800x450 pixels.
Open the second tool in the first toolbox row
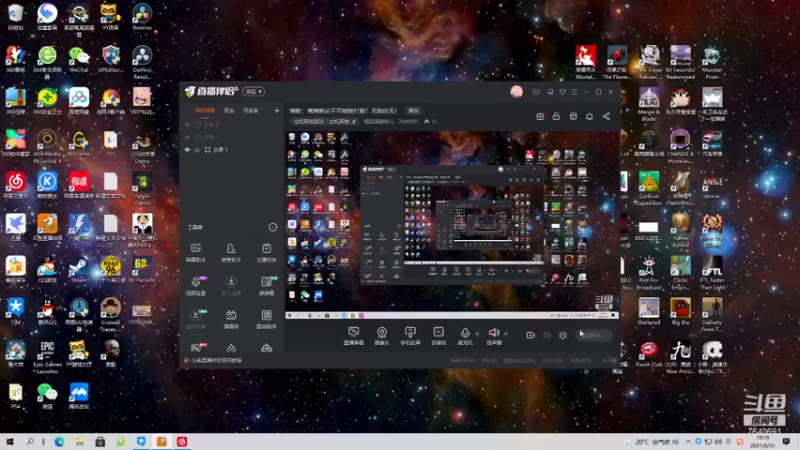[231, 253]
